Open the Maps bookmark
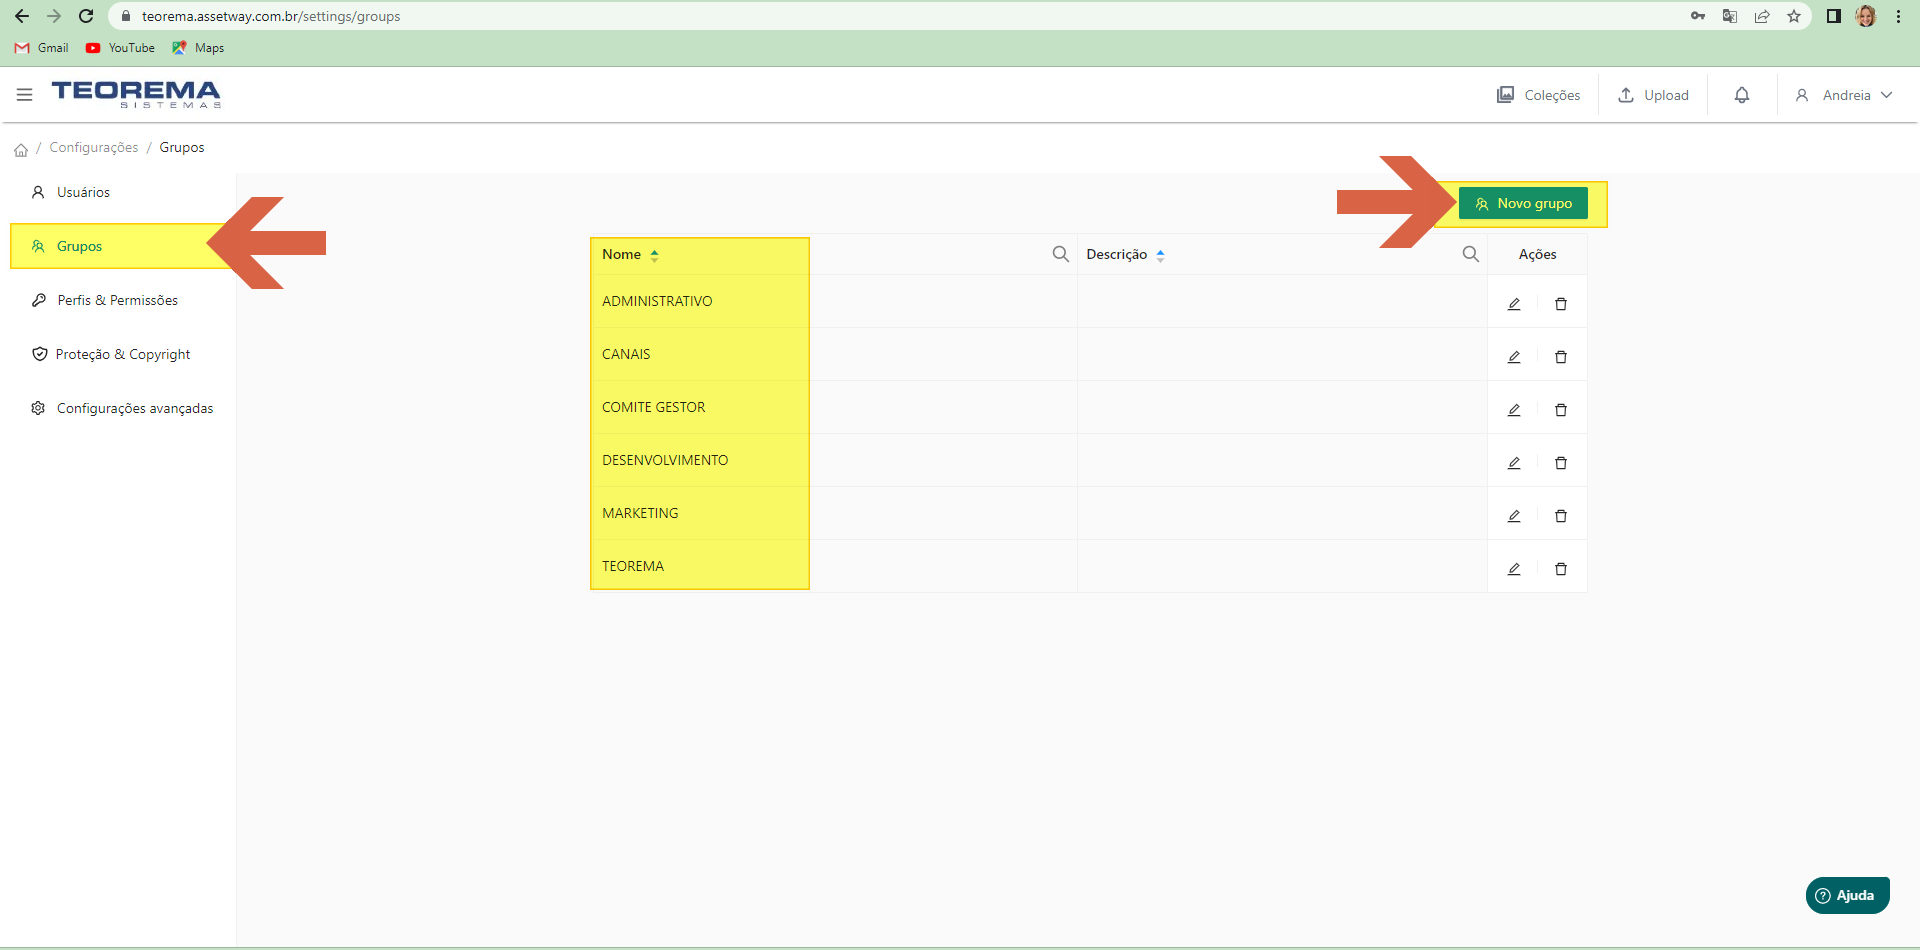 pyautogui.click(x=198, y=48)
